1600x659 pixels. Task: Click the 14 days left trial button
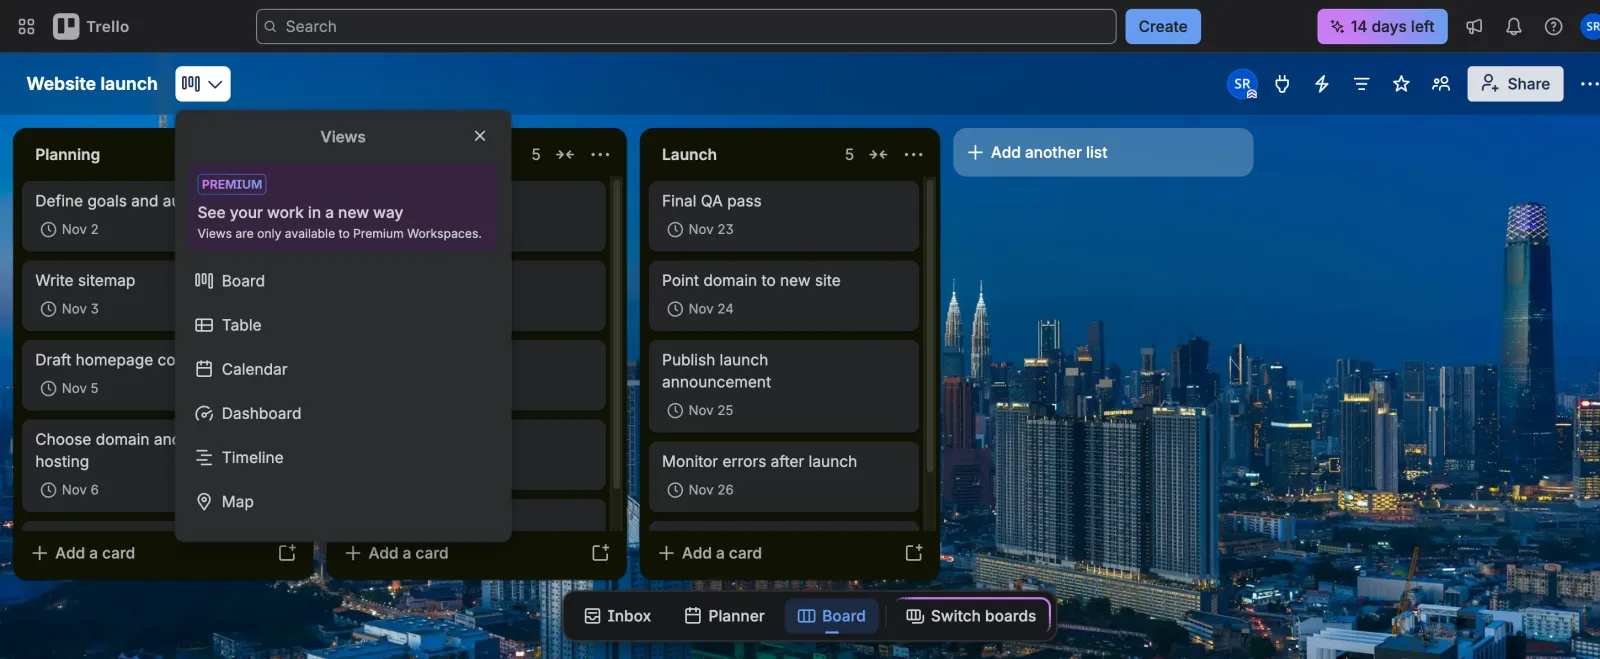[1382, 27]
